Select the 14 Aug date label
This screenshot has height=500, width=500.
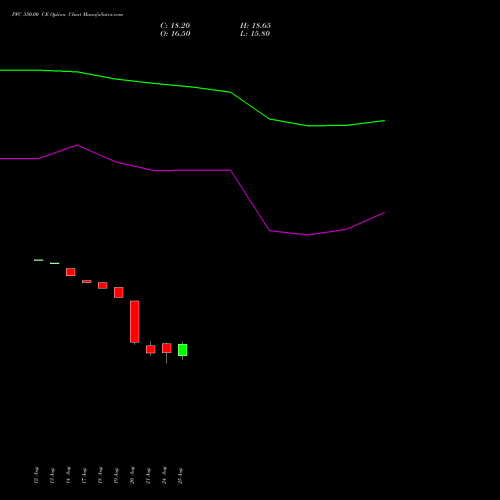[68, 475]
